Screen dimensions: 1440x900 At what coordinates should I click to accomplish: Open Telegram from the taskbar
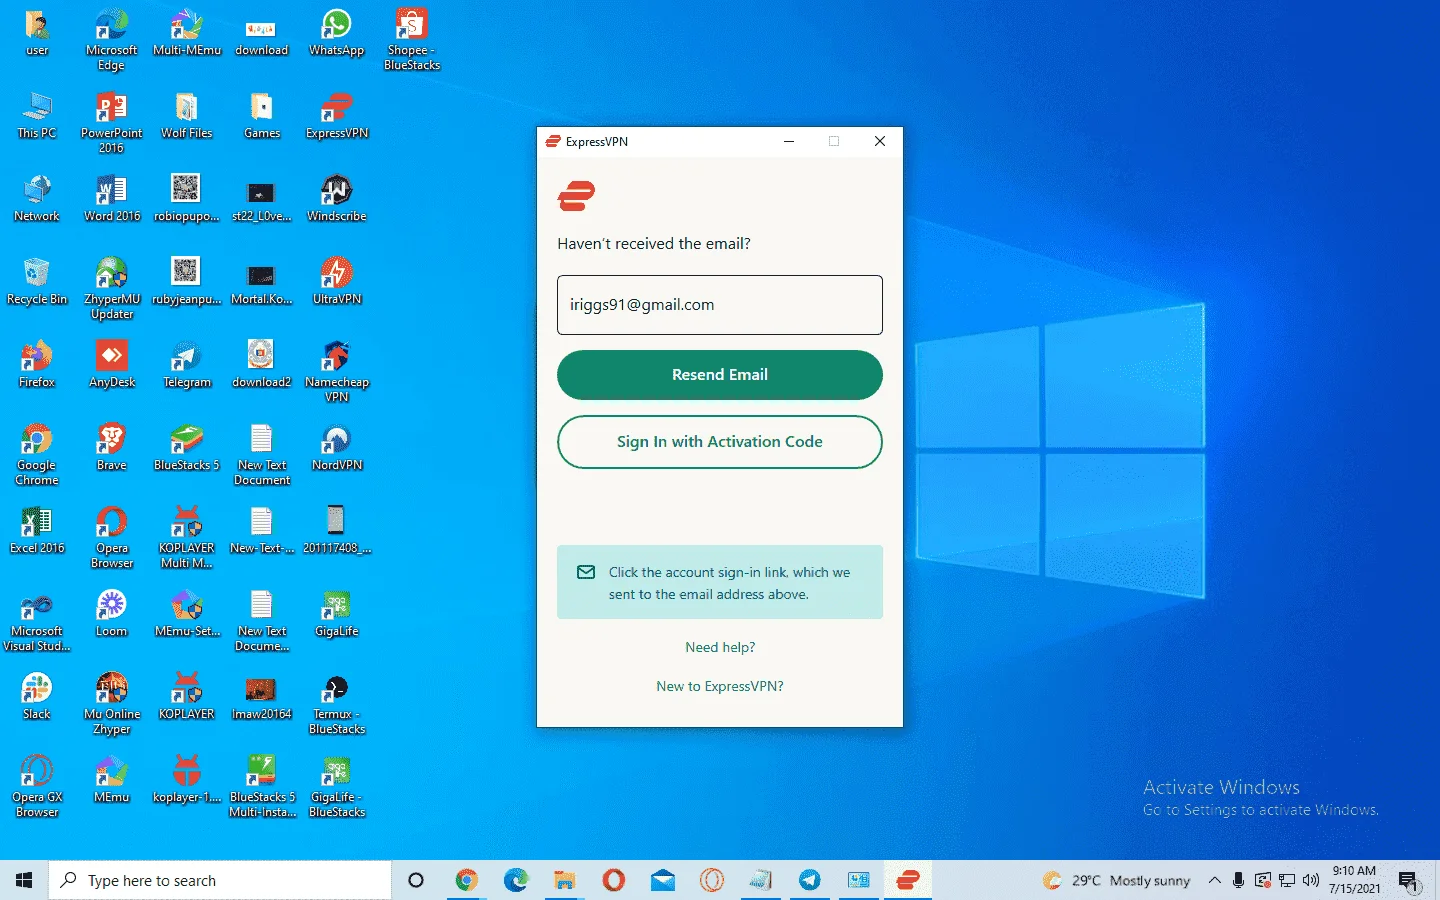tap(810, 880)
